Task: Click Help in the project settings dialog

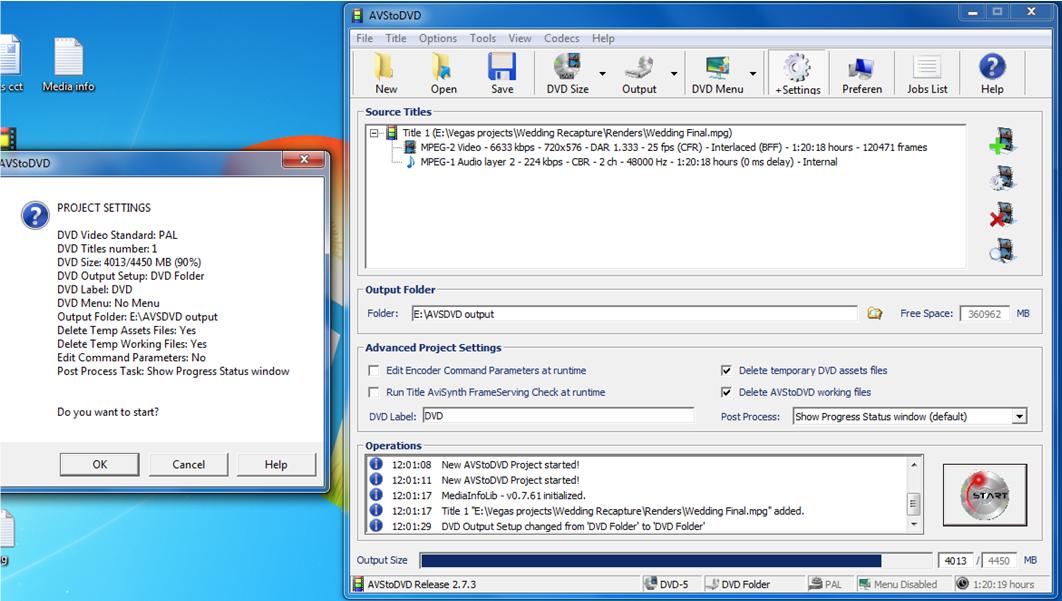Action: (x=276, y=464)
